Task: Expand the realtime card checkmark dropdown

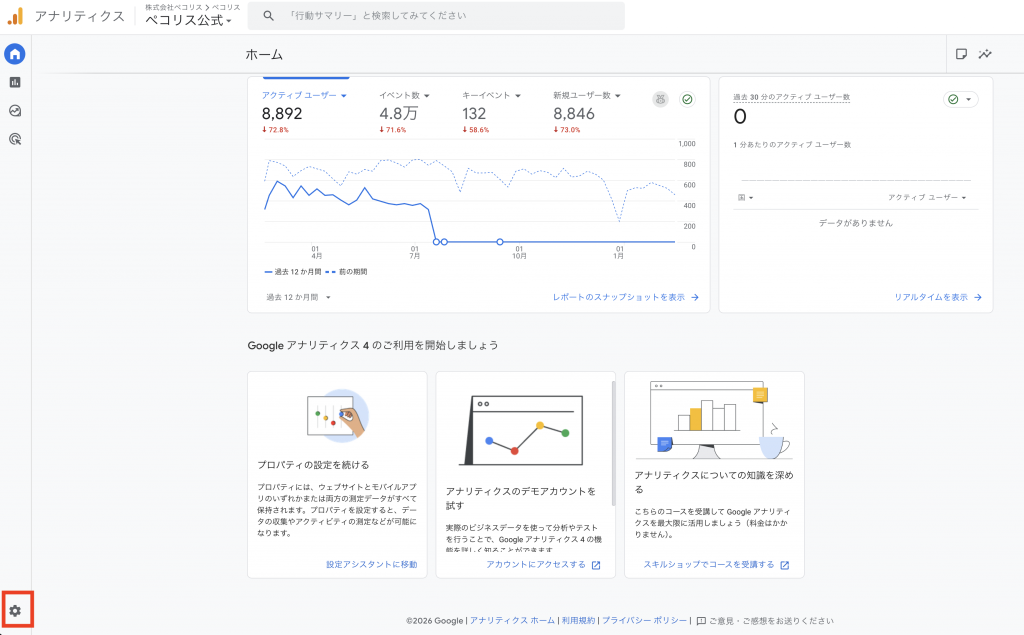Action: point(961,99)
